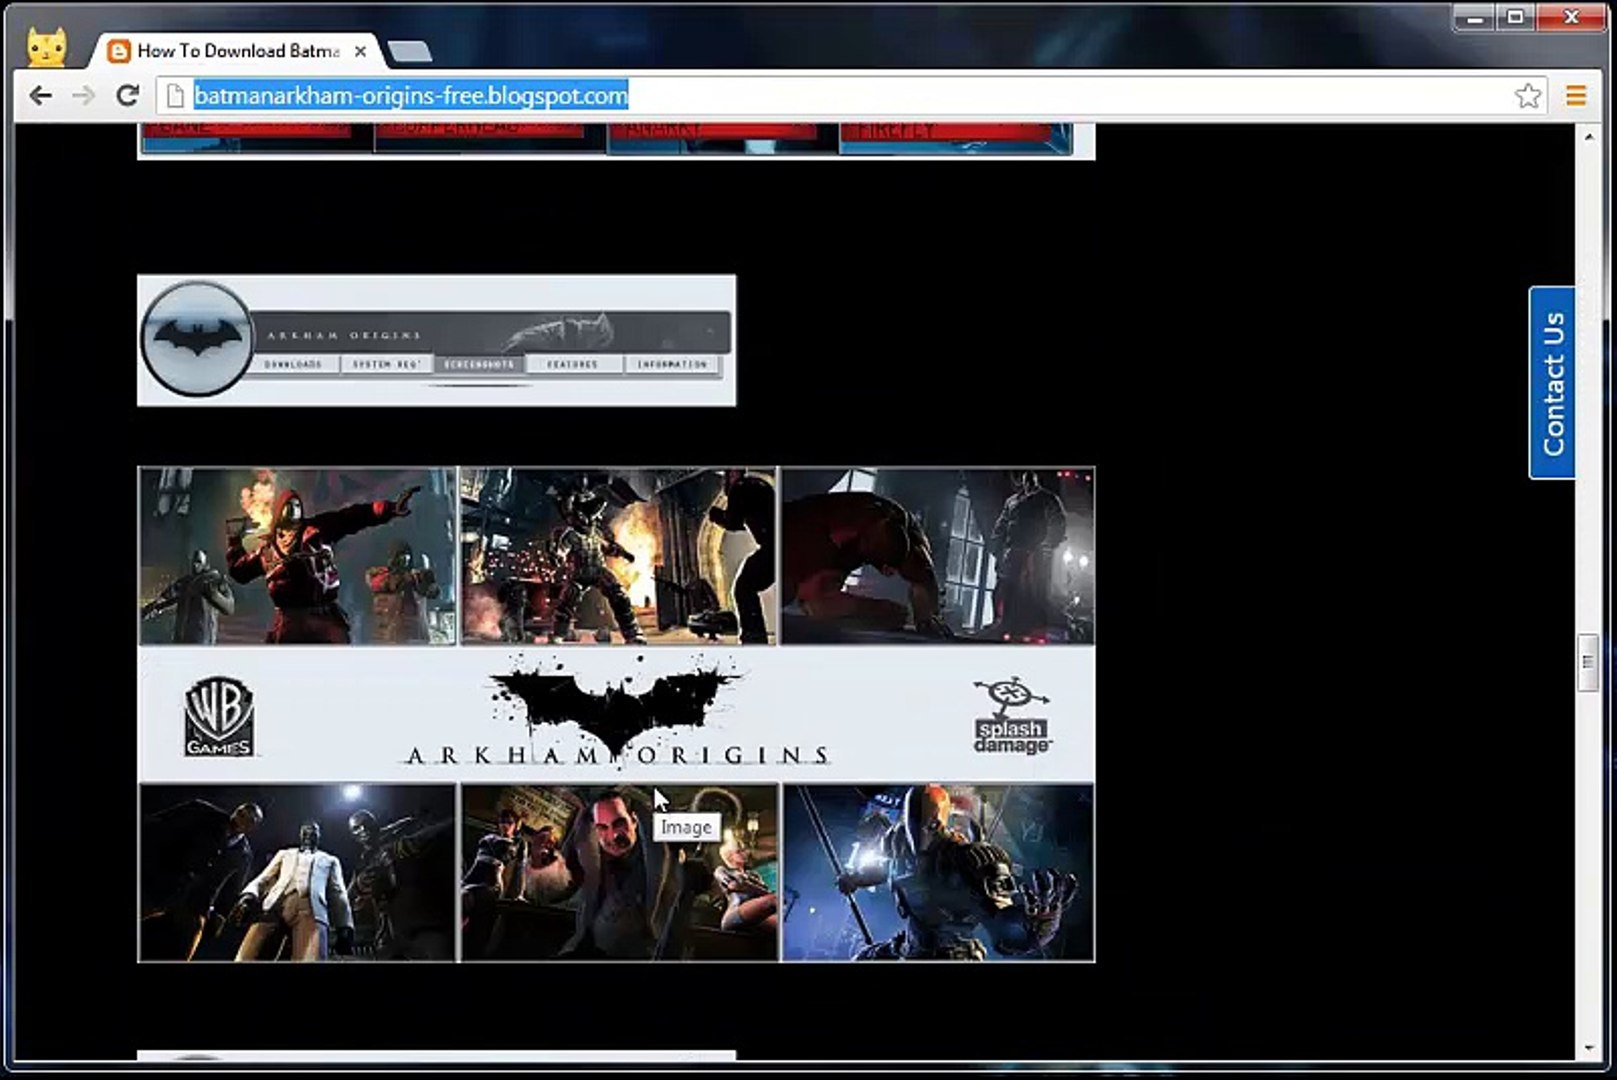
Task: Click the round Batman emblem logo
Action: (197, 339)
